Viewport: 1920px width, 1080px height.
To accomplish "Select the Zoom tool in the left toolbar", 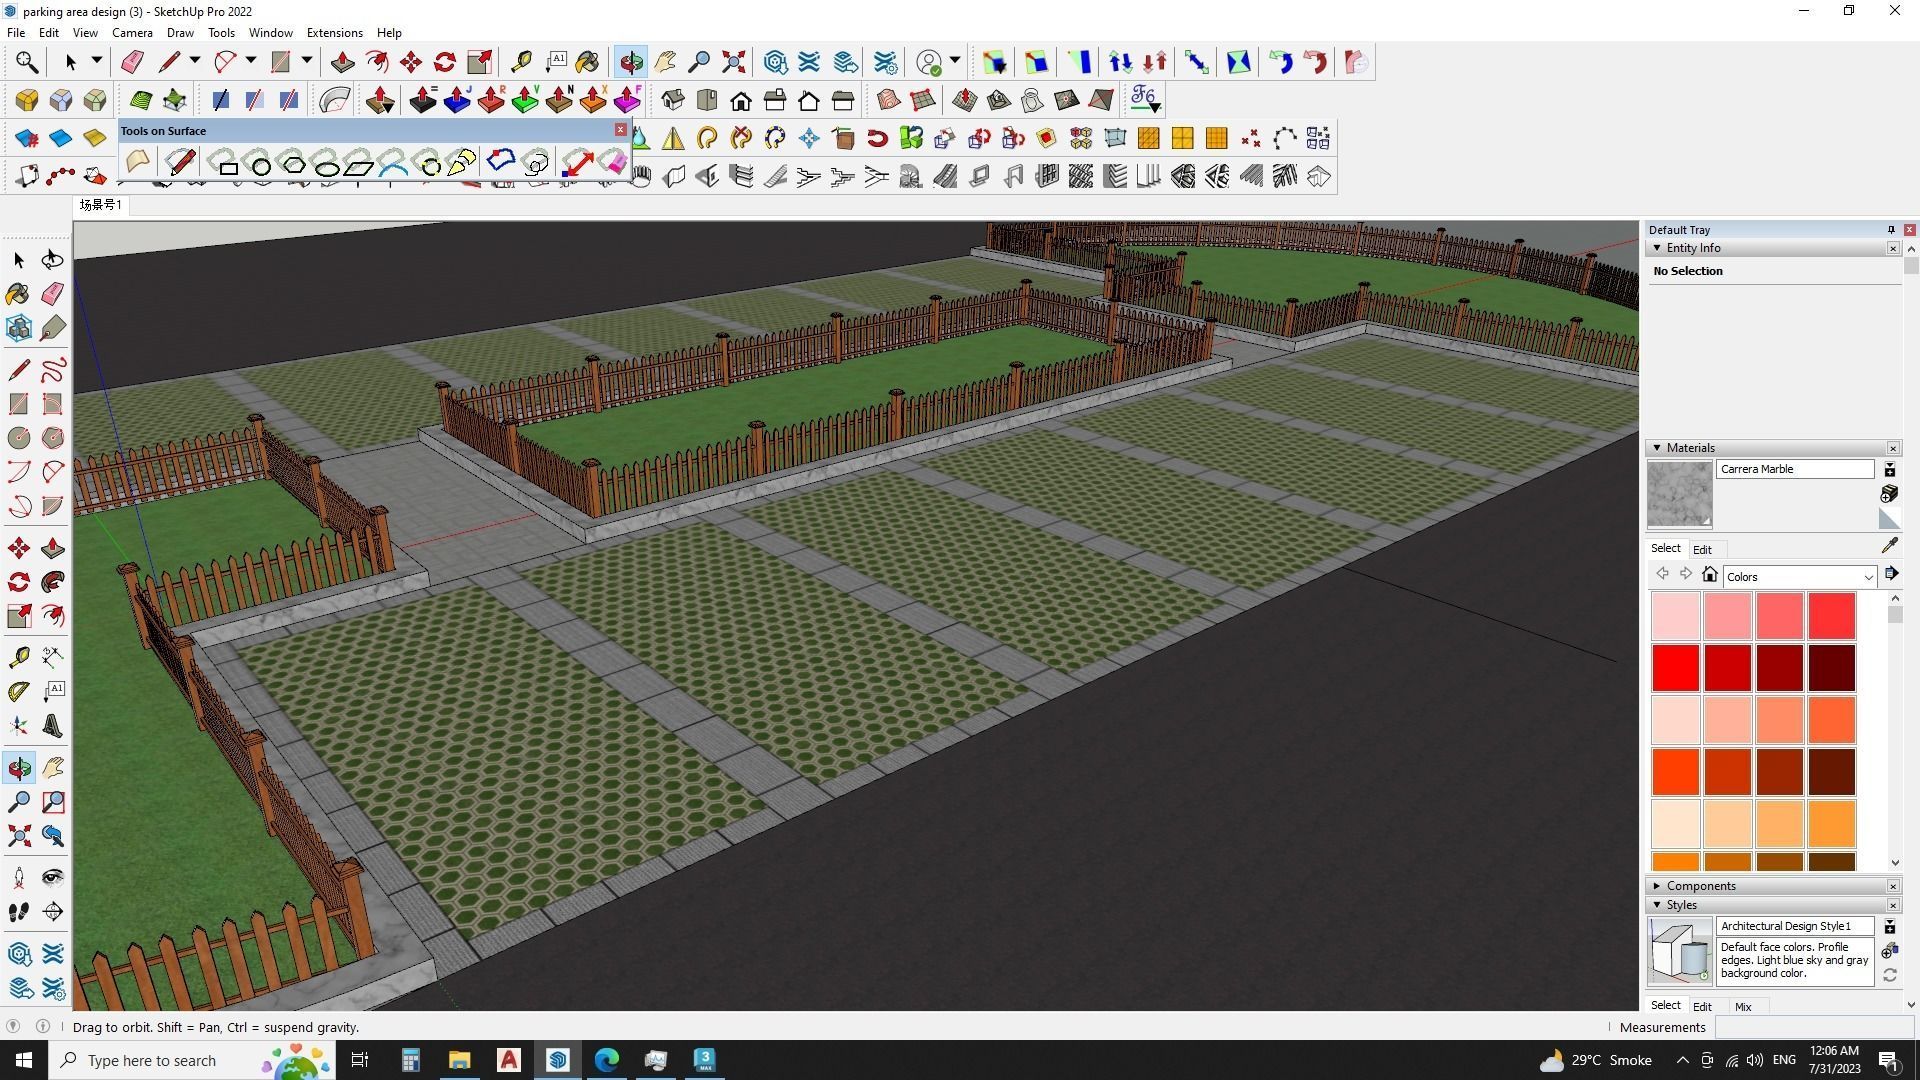I will (x=18, y=802).
